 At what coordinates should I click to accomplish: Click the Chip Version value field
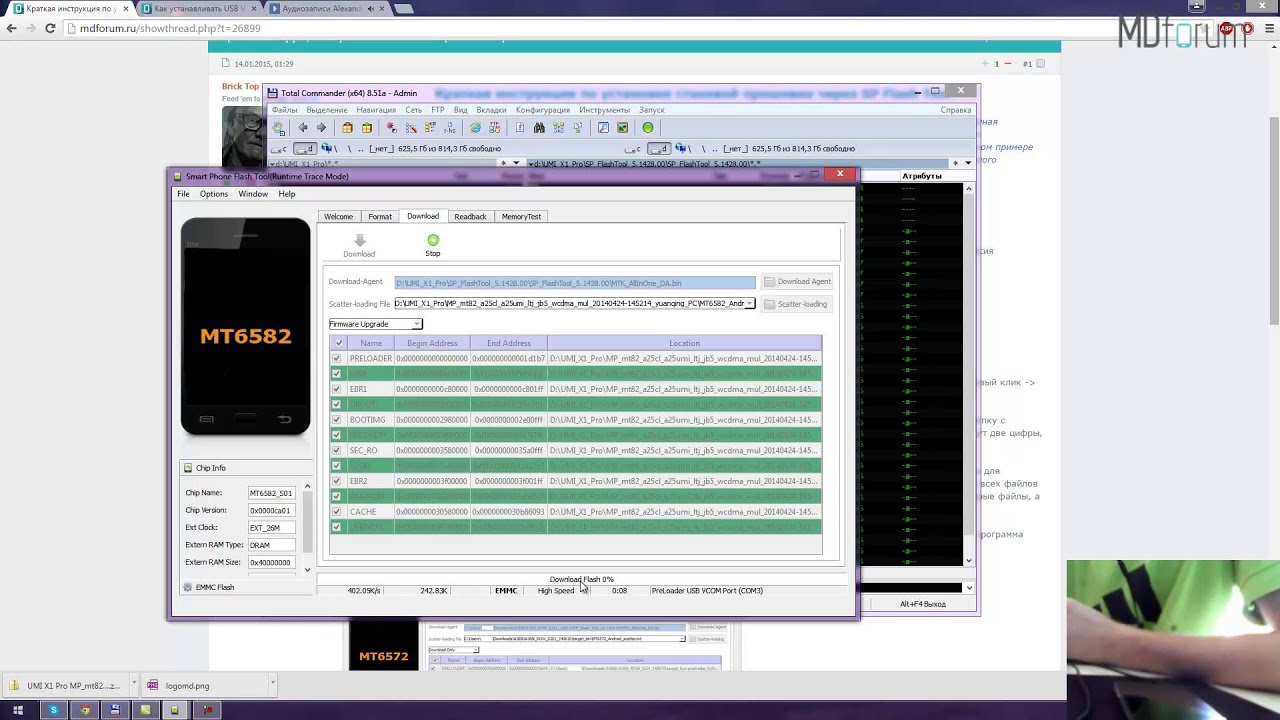(x=271, y=510)
